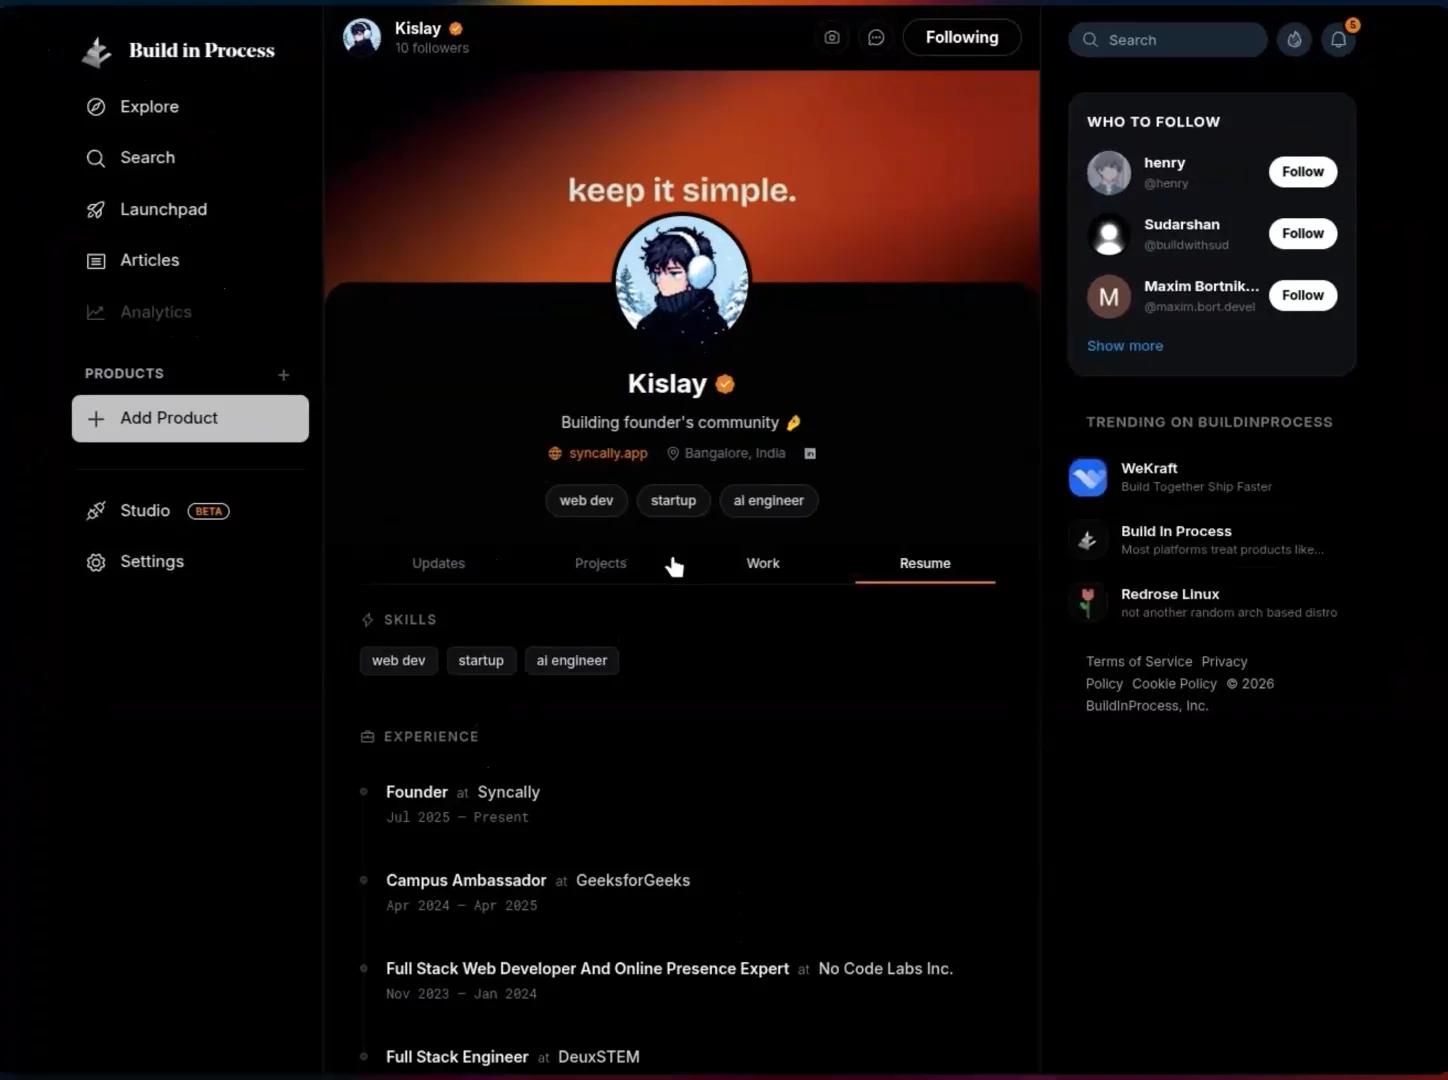This screenshot has width=1448, height=1080.
Task: Click the flame icon beside search bar
Action: [1294, 40]
